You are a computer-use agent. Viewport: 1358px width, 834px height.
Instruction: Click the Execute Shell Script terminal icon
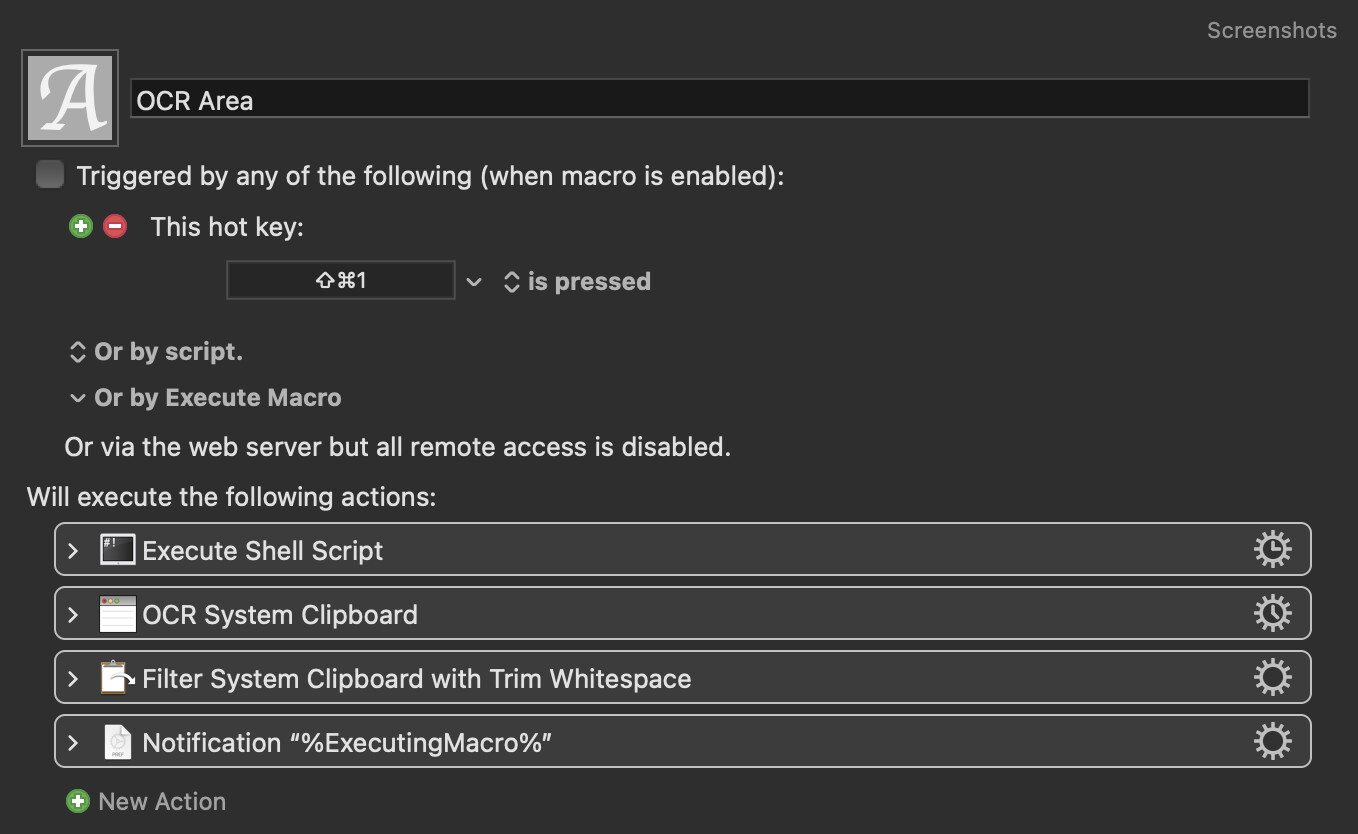(x=117, y=550)
